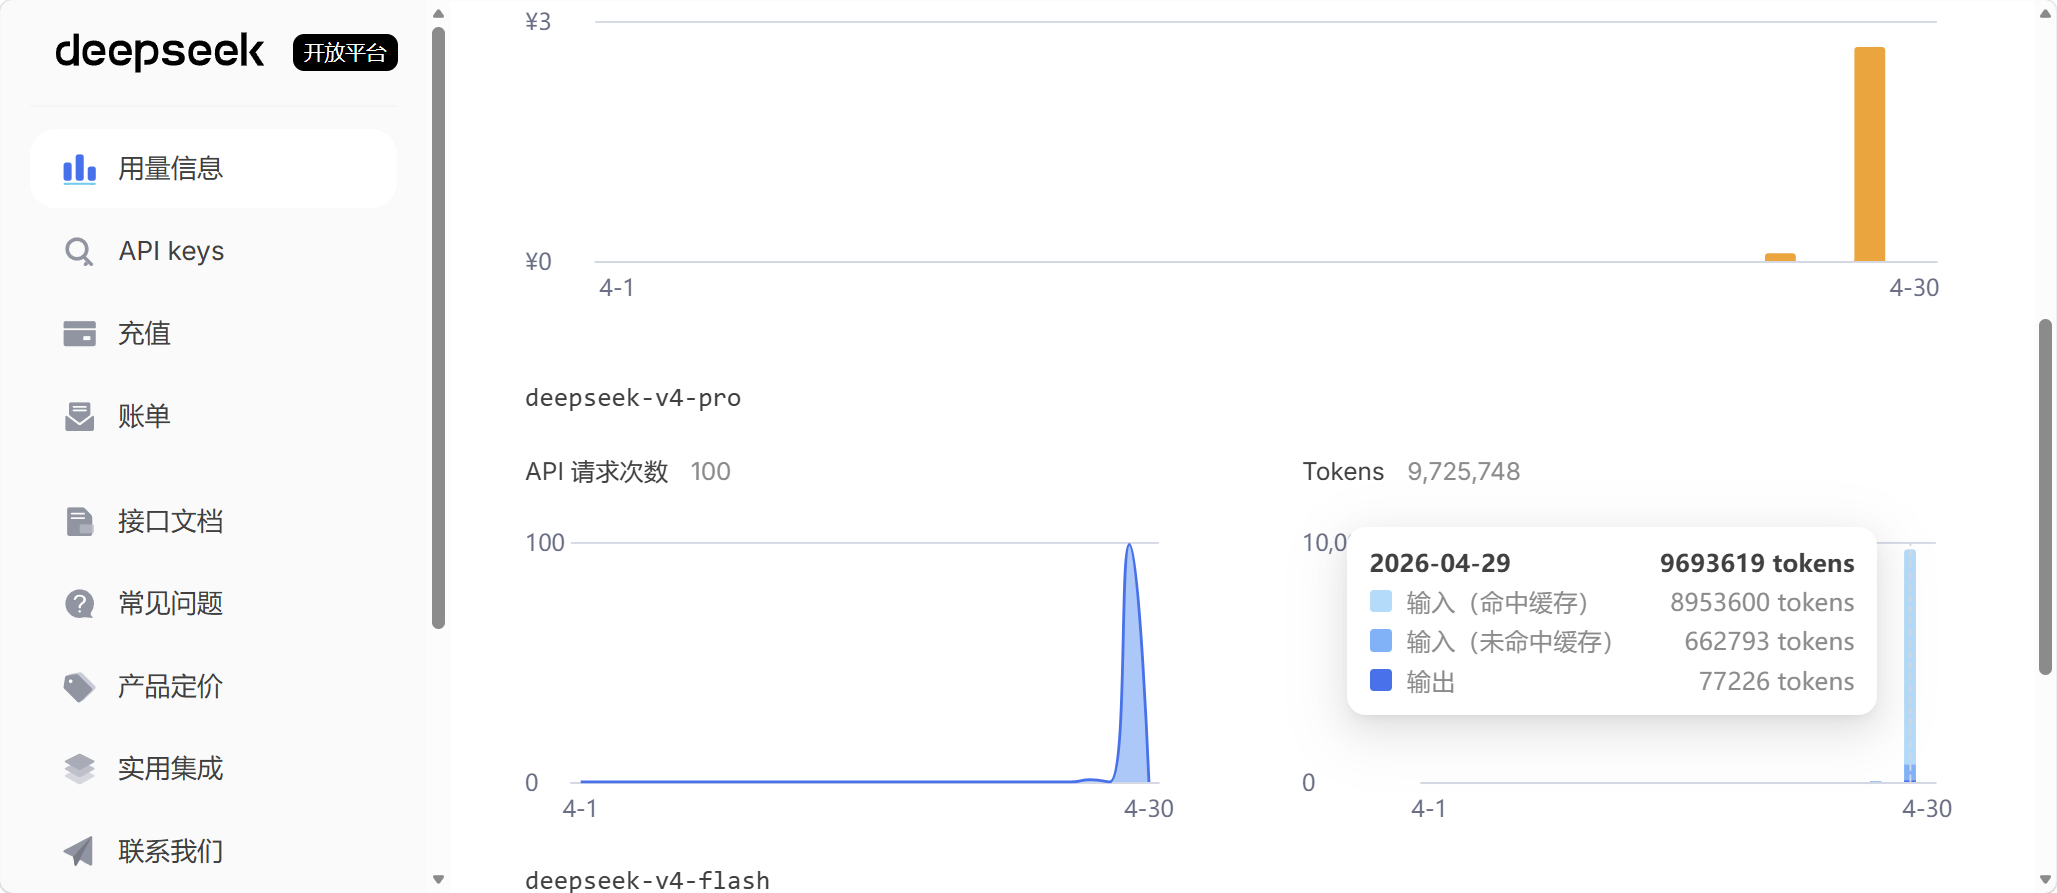Click the paper plane icon beside 联系我们
The image size is (2057, 893).
79,851
